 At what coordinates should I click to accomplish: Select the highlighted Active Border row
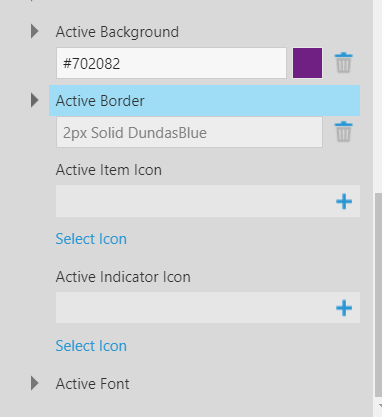(x=204, y=101)
